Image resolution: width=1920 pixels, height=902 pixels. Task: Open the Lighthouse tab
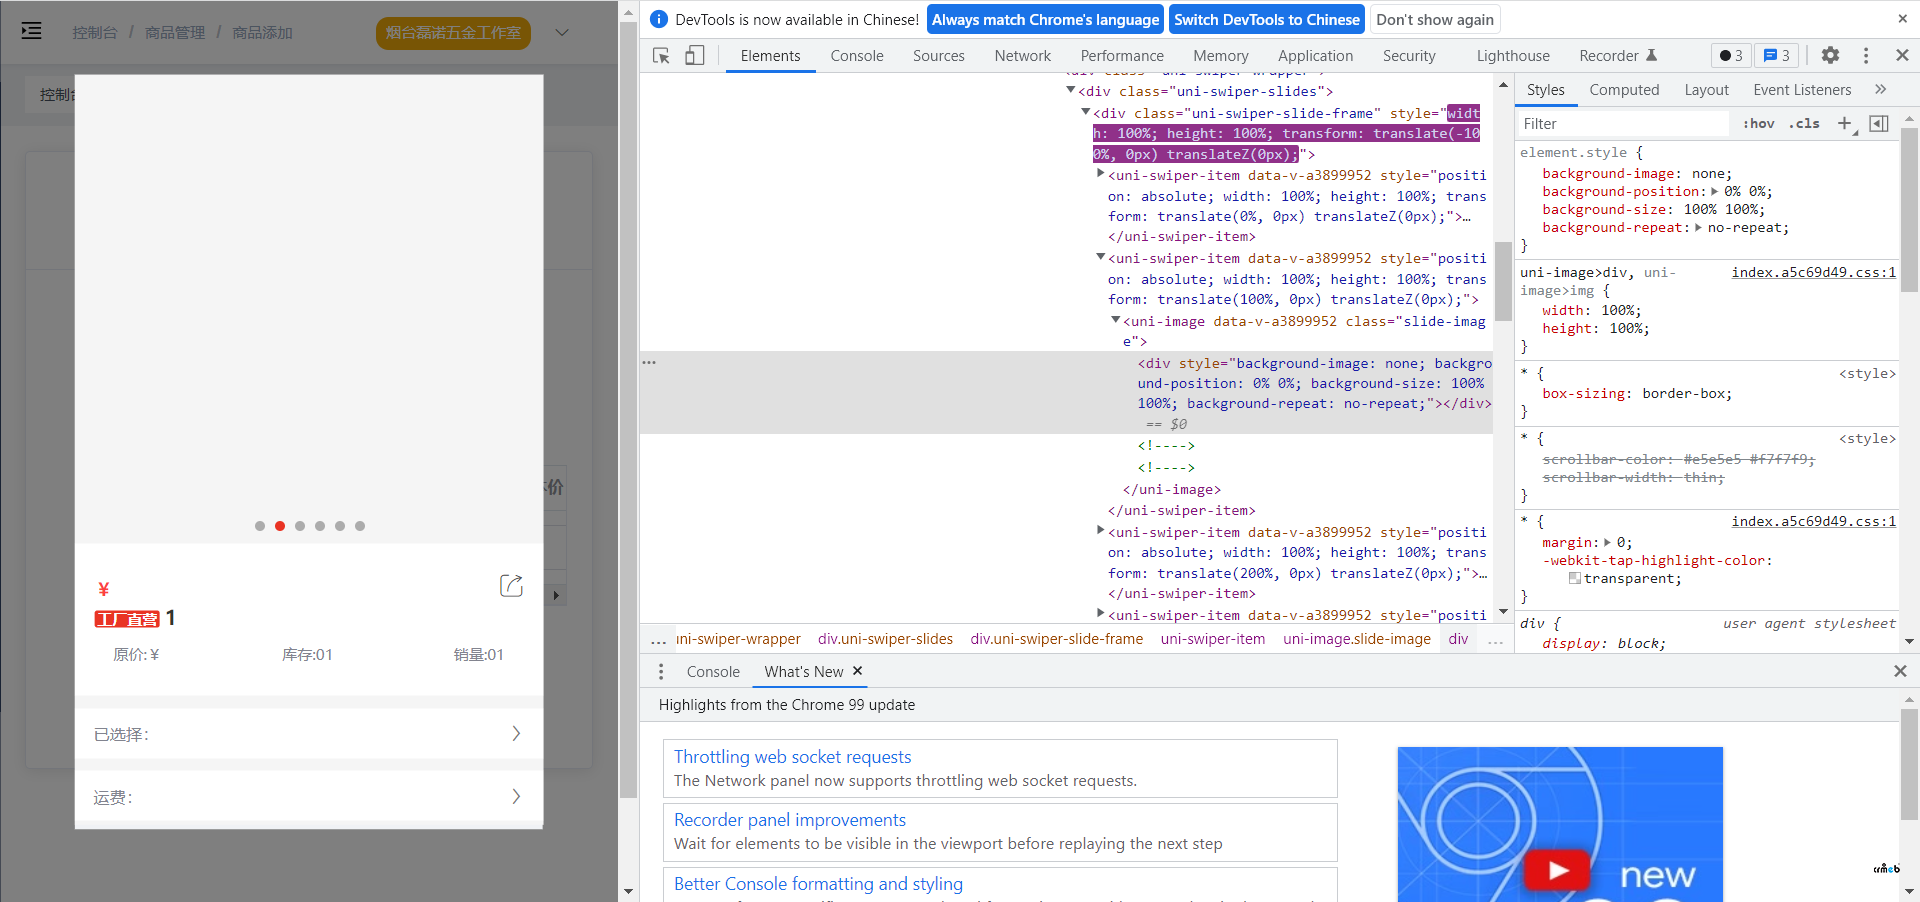click(1513, 56)
